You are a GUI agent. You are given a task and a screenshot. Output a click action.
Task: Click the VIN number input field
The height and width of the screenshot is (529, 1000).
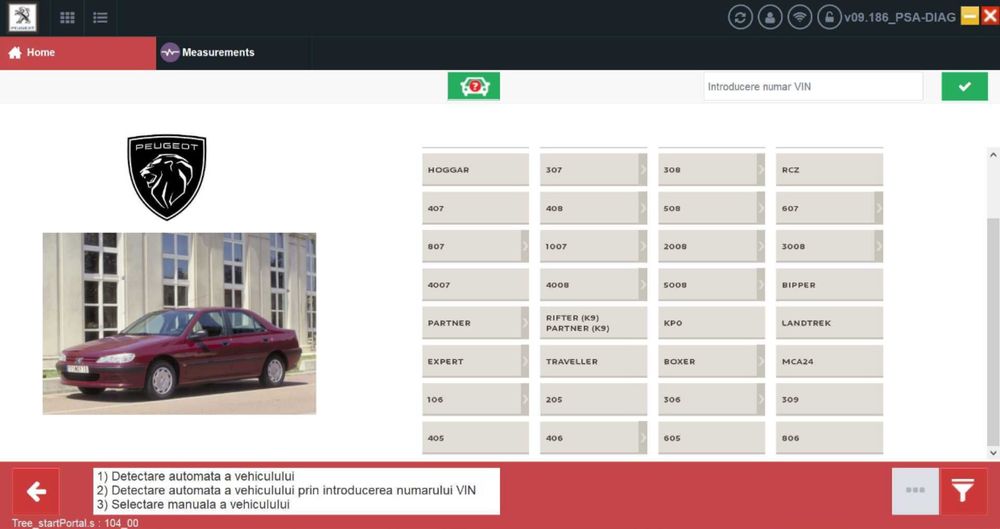click(x=813, y=86)
